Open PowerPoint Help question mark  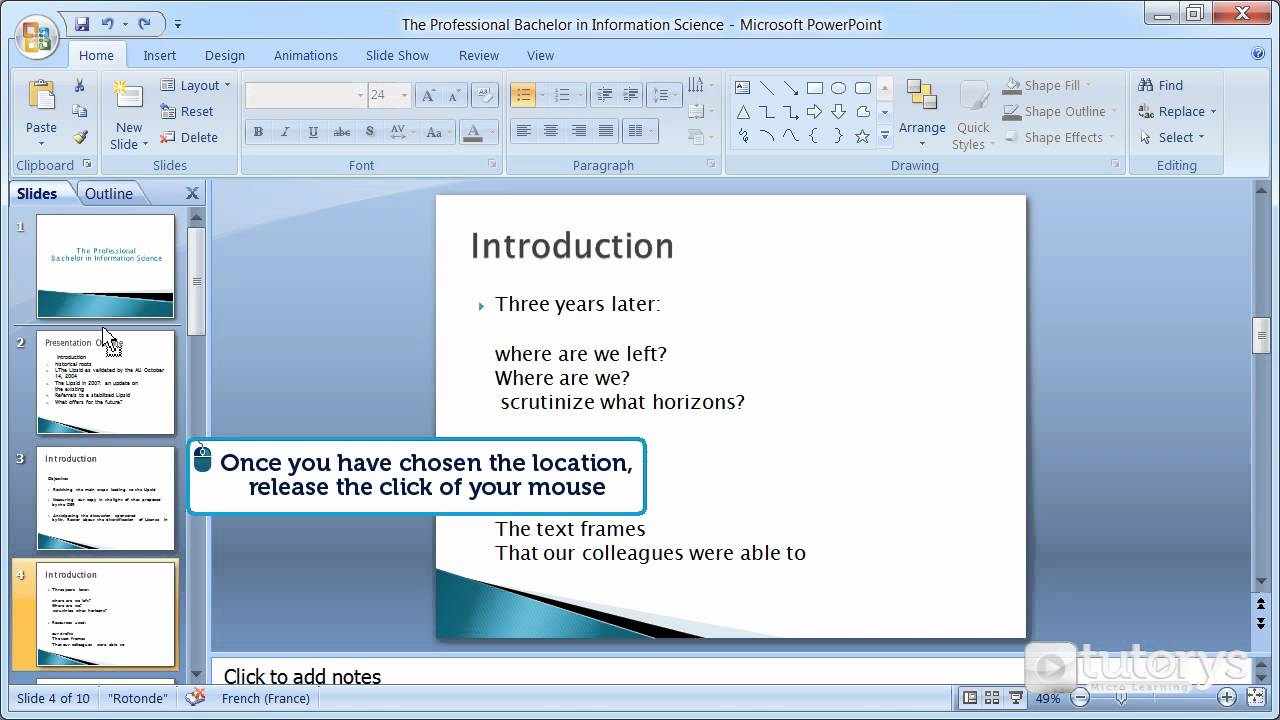[1258, 54]
